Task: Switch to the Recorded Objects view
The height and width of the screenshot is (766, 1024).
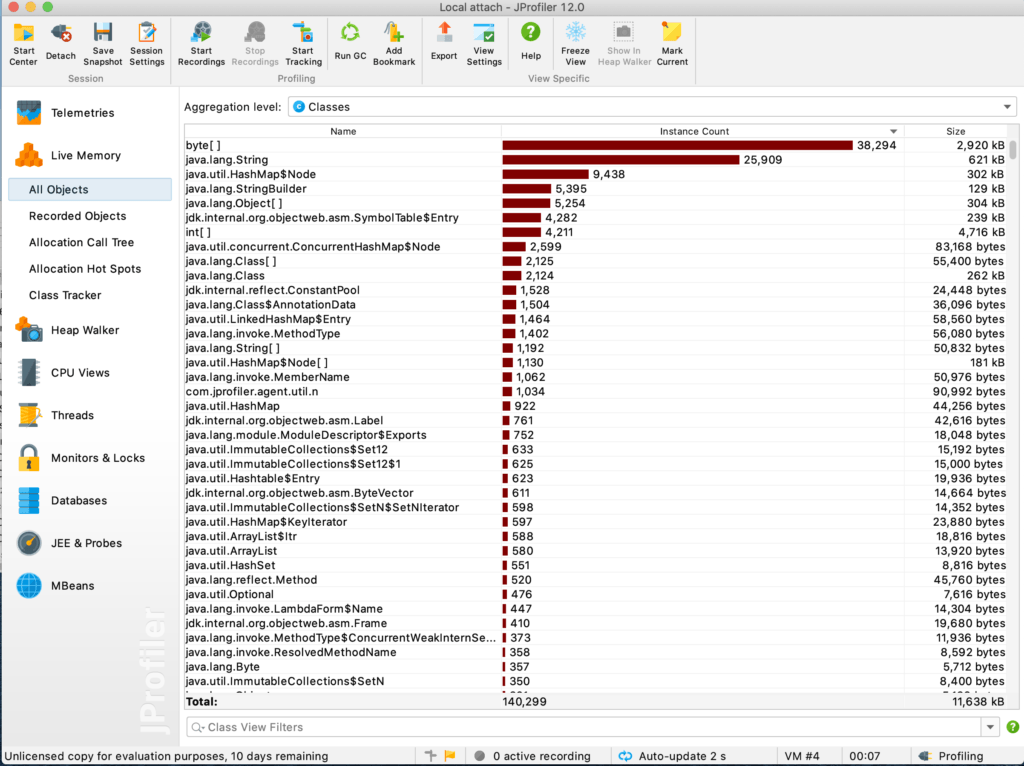Action: click(x=77, y=216)
